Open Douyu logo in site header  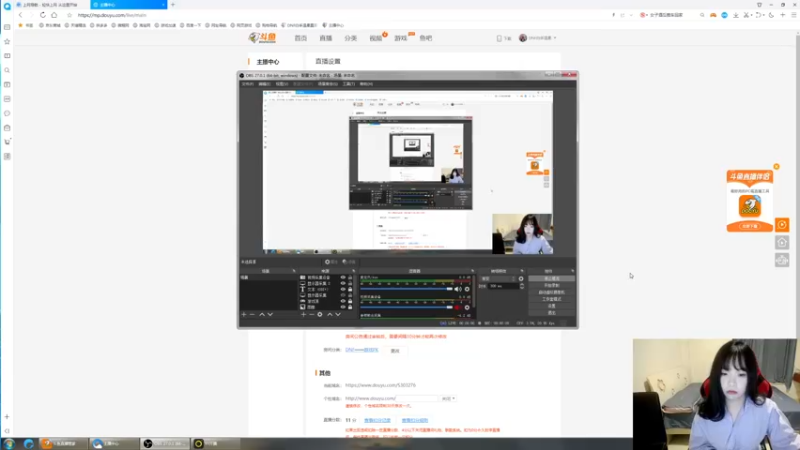(262, 38)
